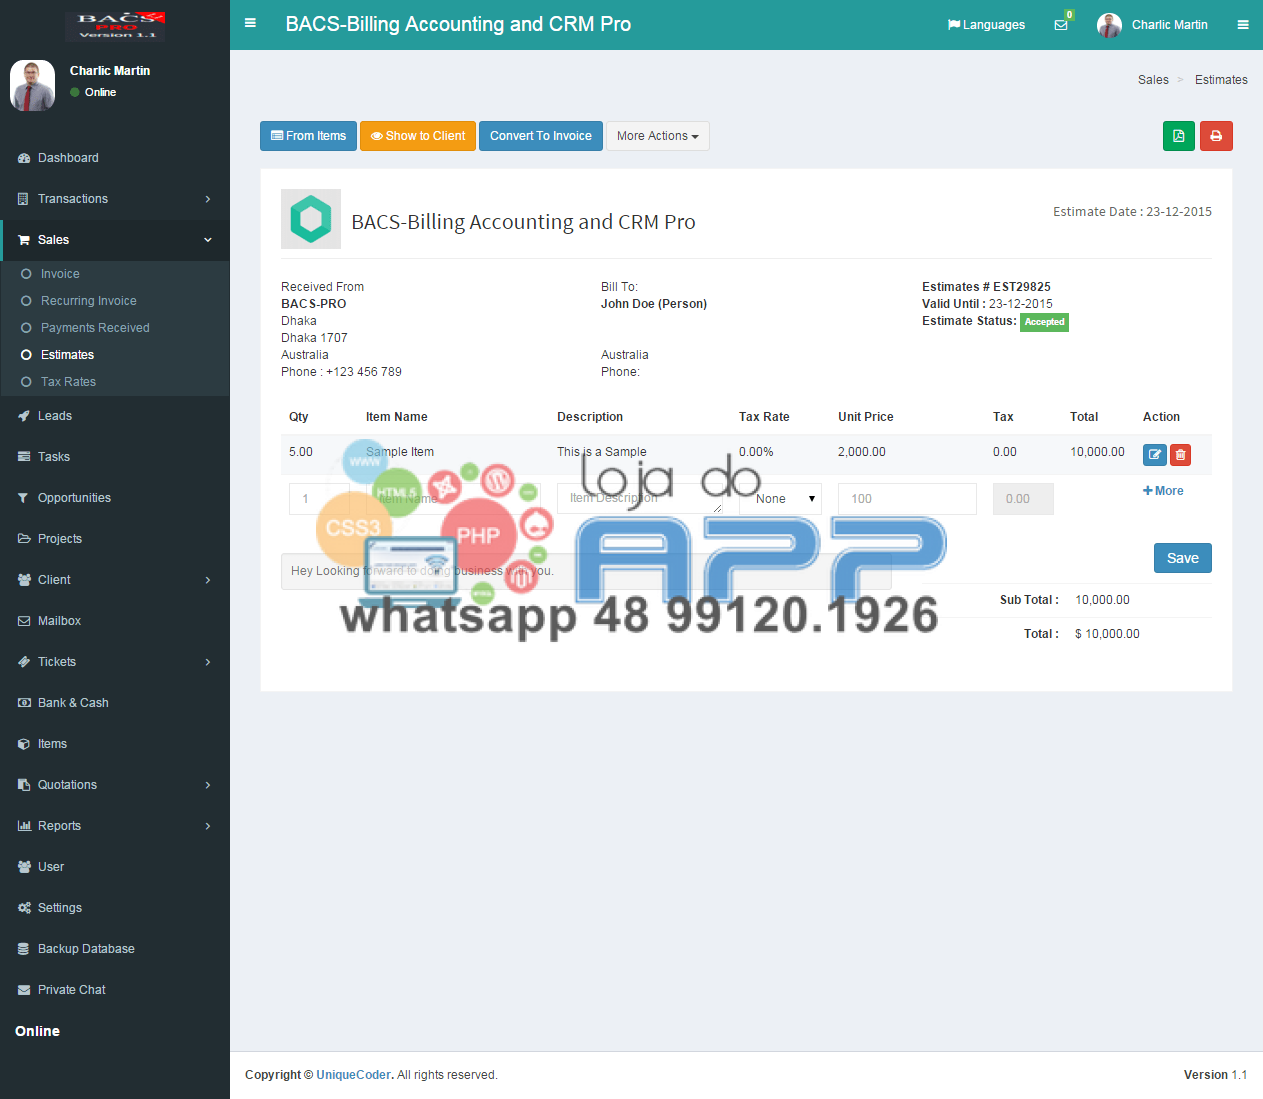Open the Tax Rate None dropdown

tap(780, 499)
